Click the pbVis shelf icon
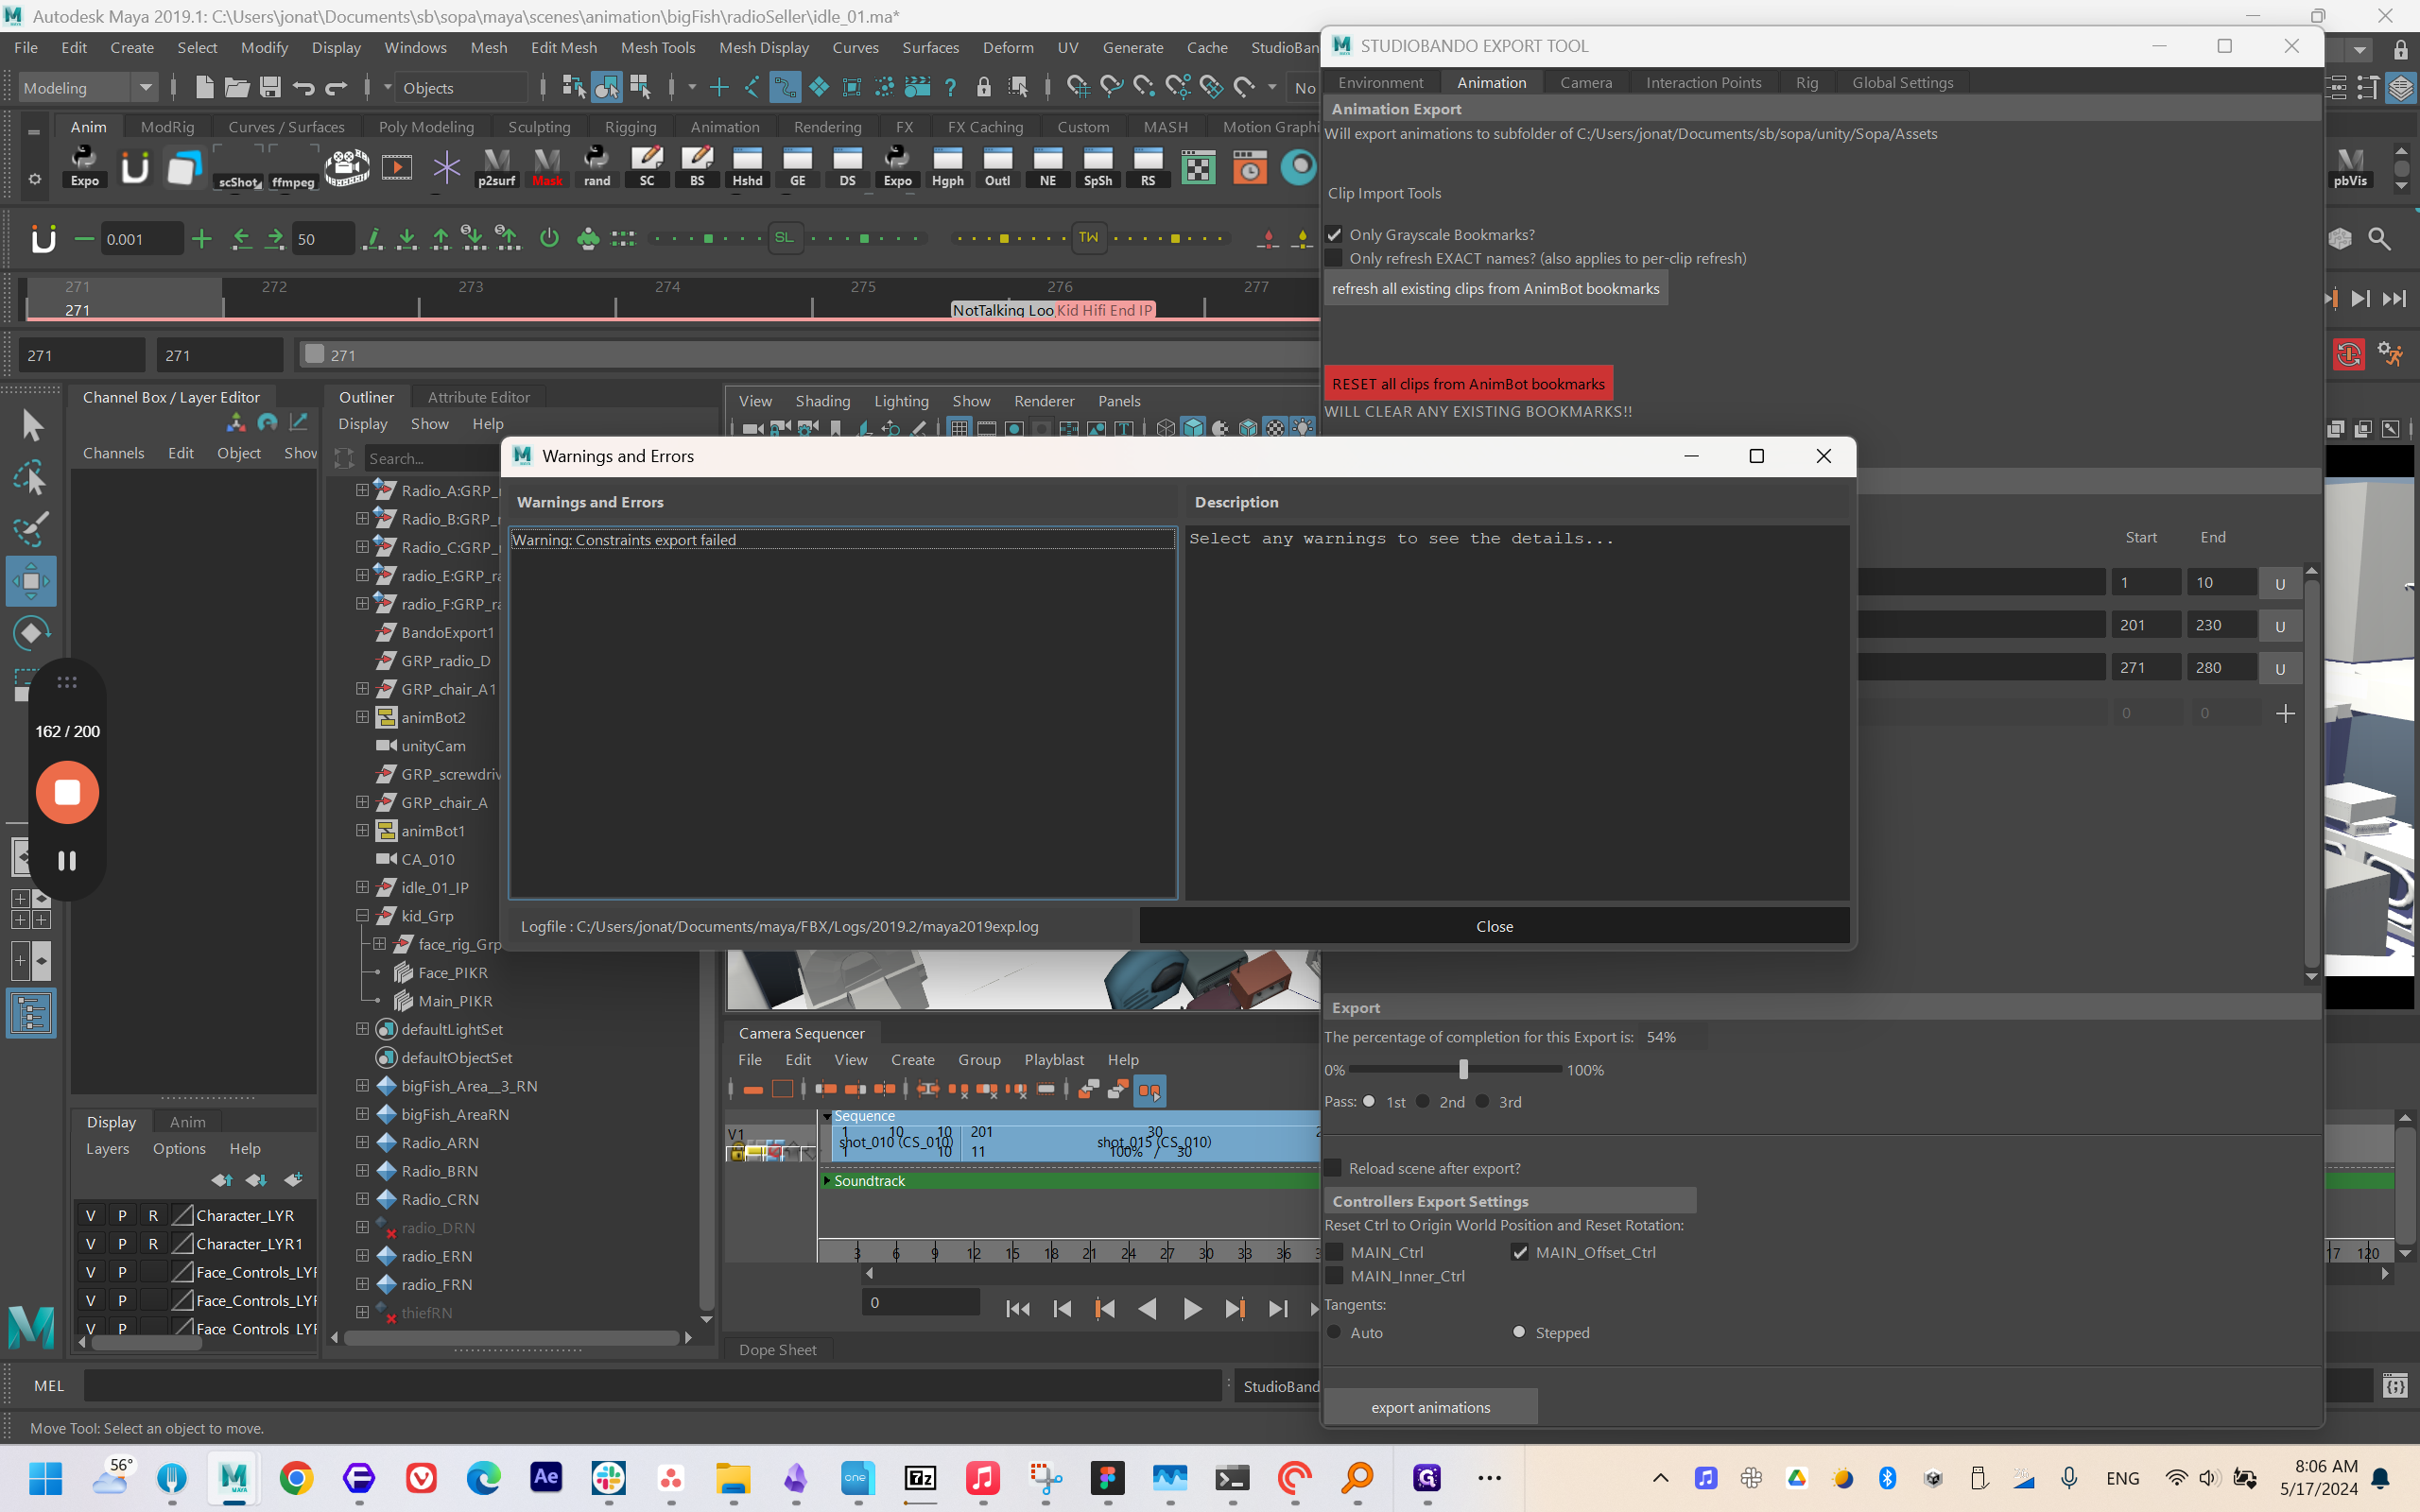2420x1512 pixels. (2350, 166)
